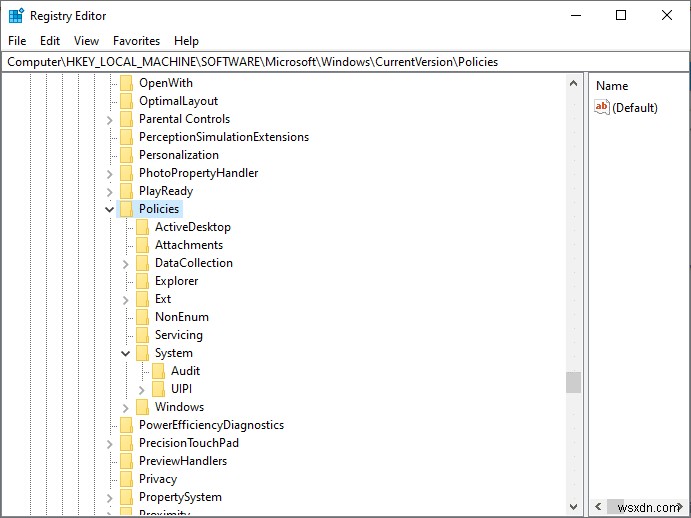Select the Parental Controls folder icon
The image size is (691, 518).
pyautogui.click(x=126, y=119)
